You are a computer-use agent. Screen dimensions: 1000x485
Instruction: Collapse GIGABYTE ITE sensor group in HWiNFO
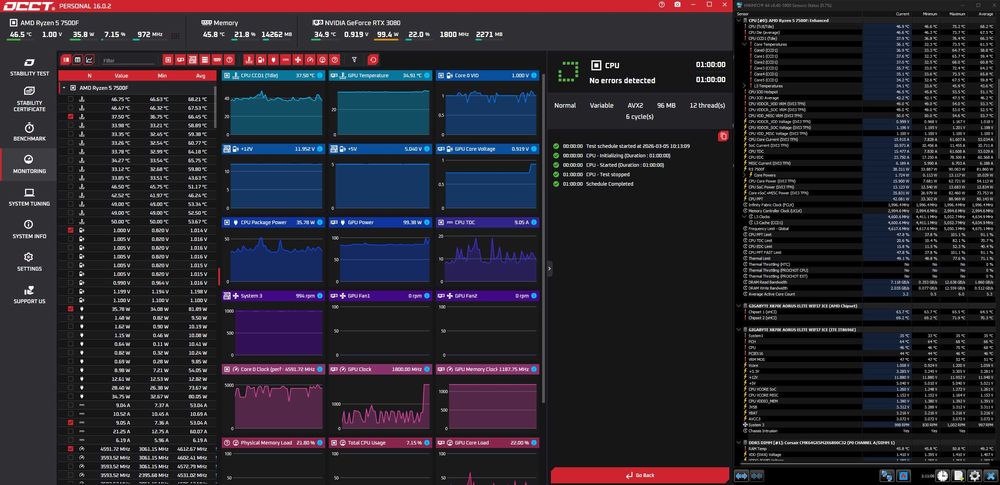point(739,329)
